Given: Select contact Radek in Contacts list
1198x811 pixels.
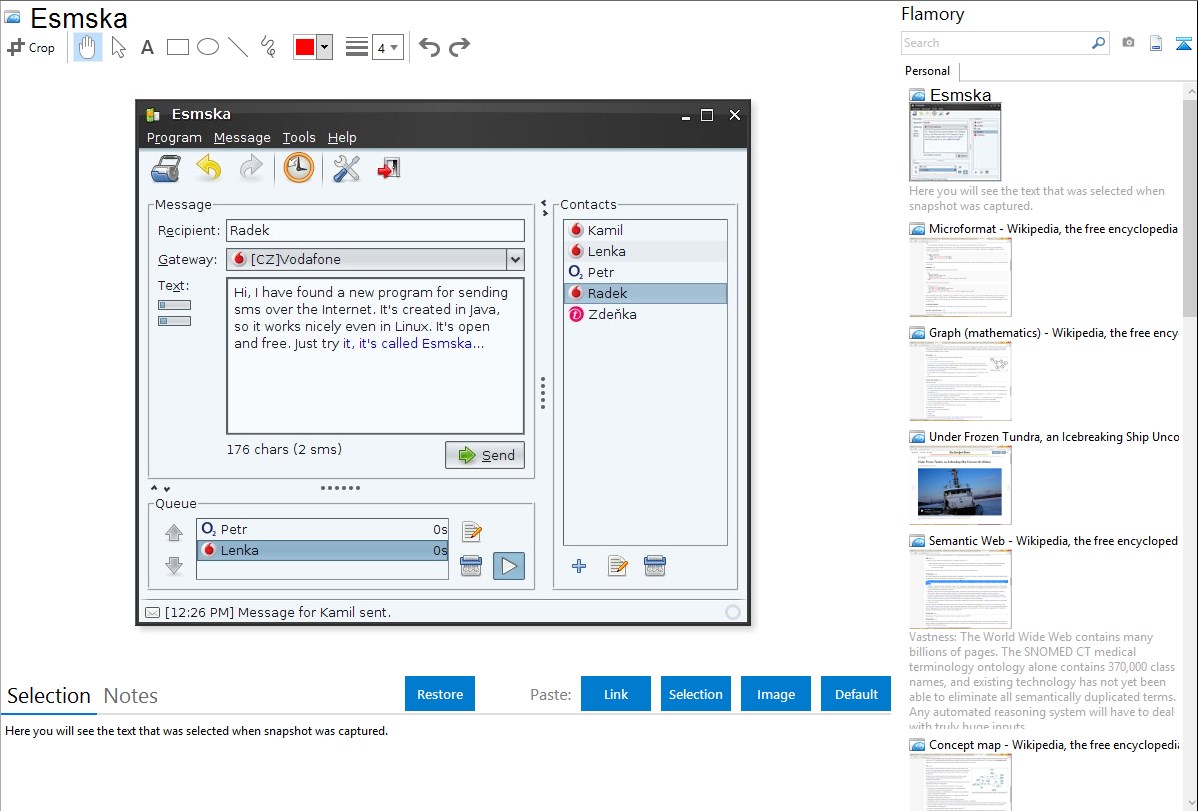Looking at the screenshot, I should point(645,294).
